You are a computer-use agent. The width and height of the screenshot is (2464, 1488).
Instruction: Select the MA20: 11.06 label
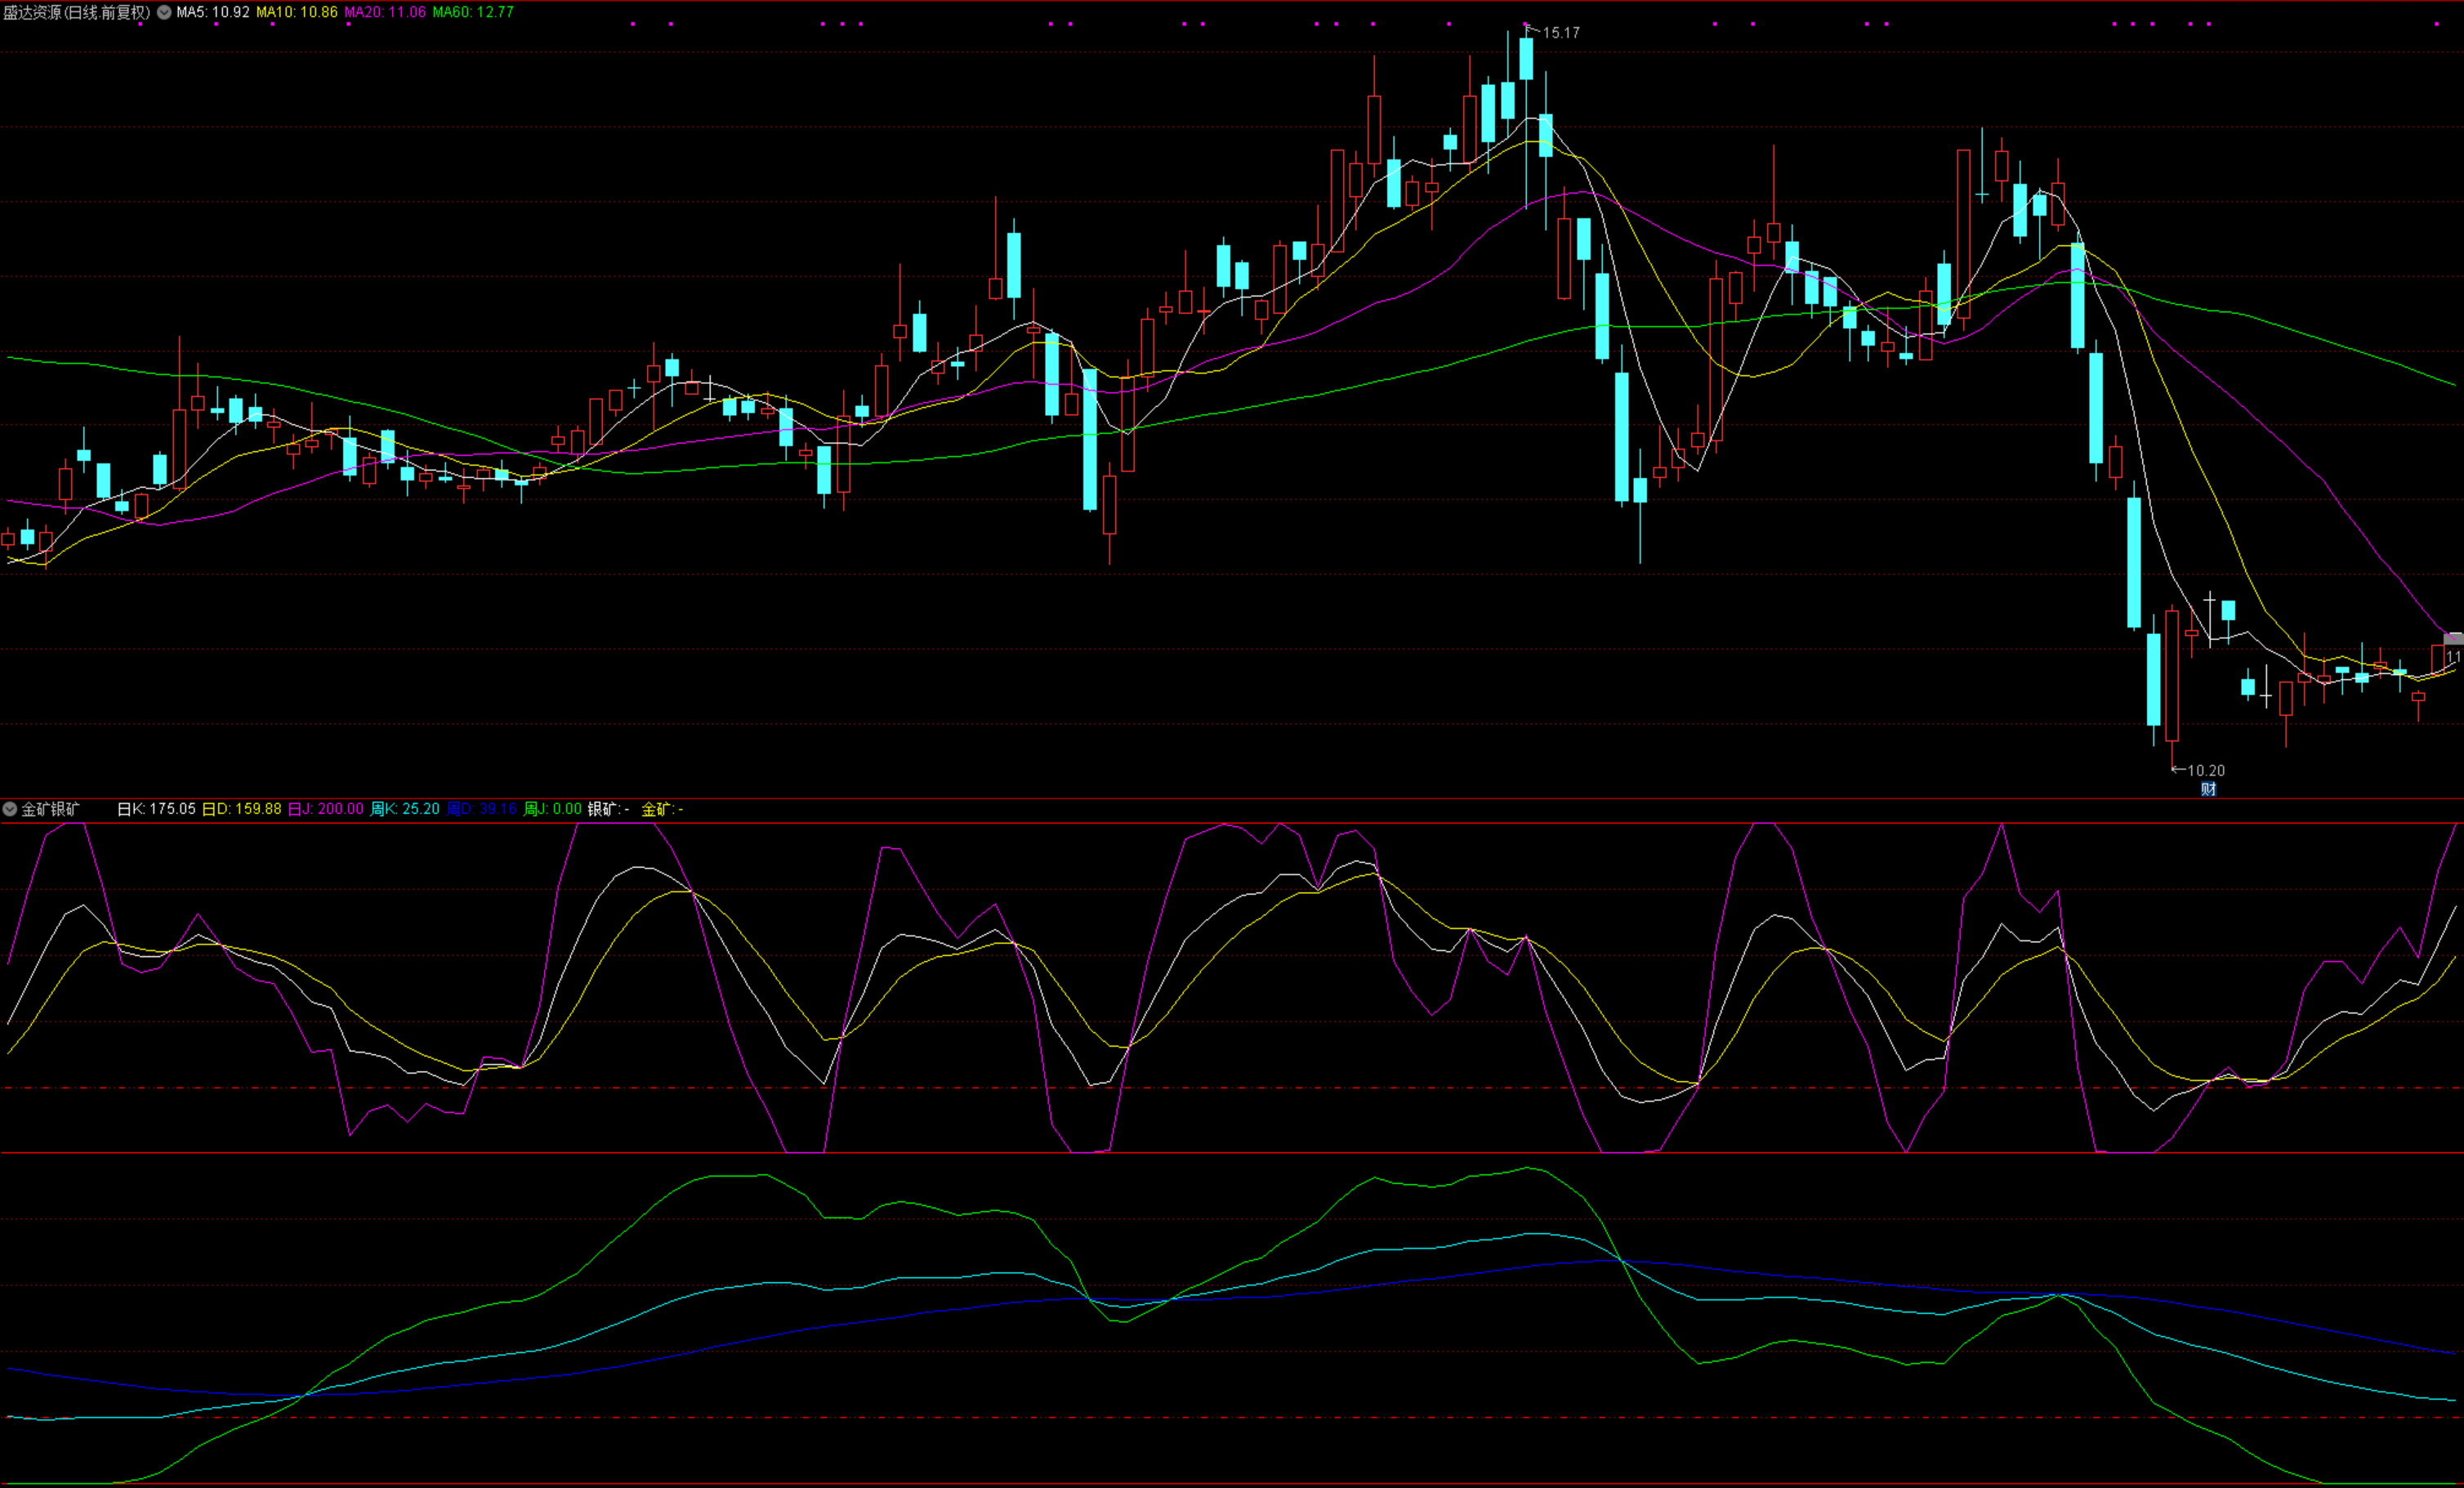(x=385, y=12)
